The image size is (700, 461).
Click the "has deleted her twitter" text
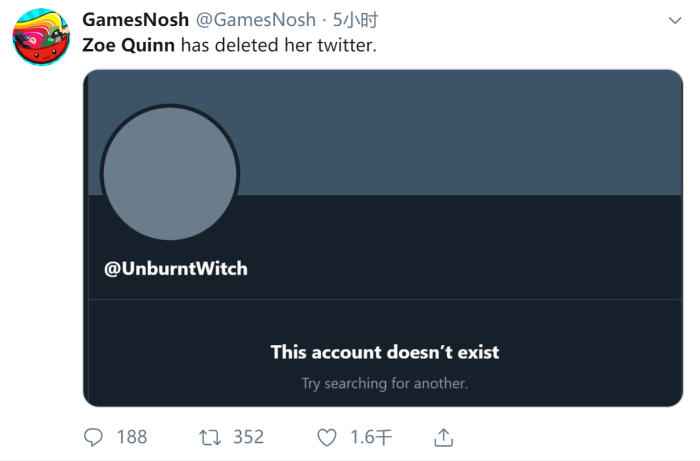279,46
